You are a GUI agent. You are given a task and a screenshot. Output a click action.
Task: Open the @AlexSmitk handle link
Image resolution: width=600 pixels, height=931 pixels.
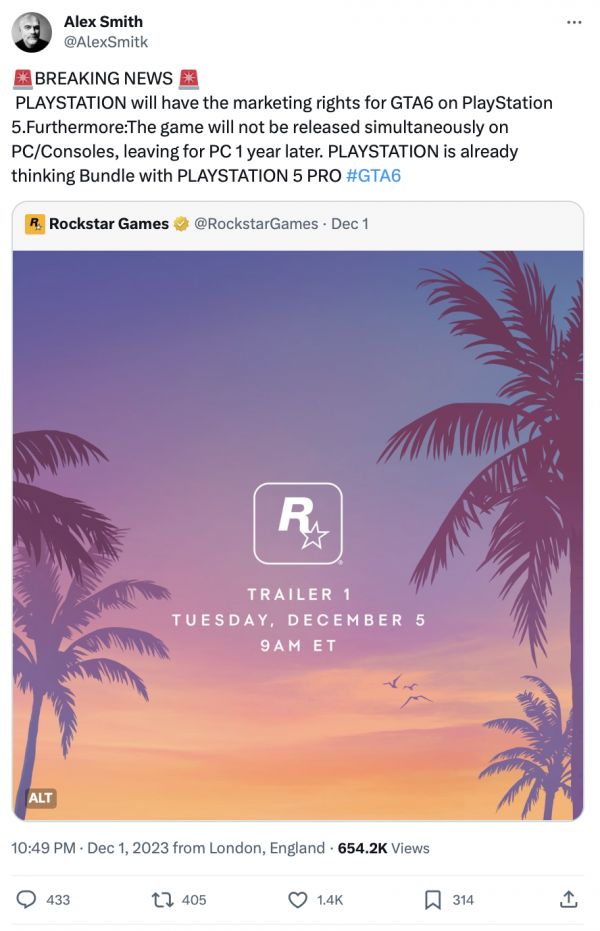[x=106, y=42]
